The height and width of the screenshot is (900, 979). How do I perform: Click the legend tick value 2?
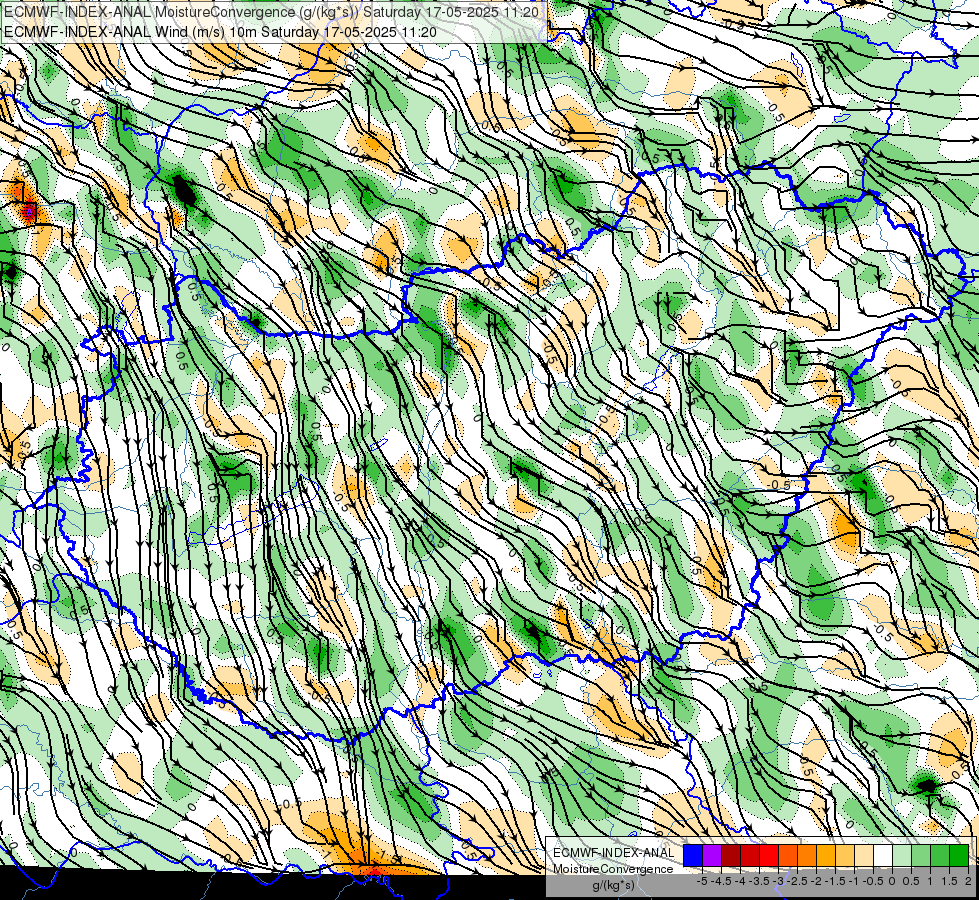click(x=968, y=881)
